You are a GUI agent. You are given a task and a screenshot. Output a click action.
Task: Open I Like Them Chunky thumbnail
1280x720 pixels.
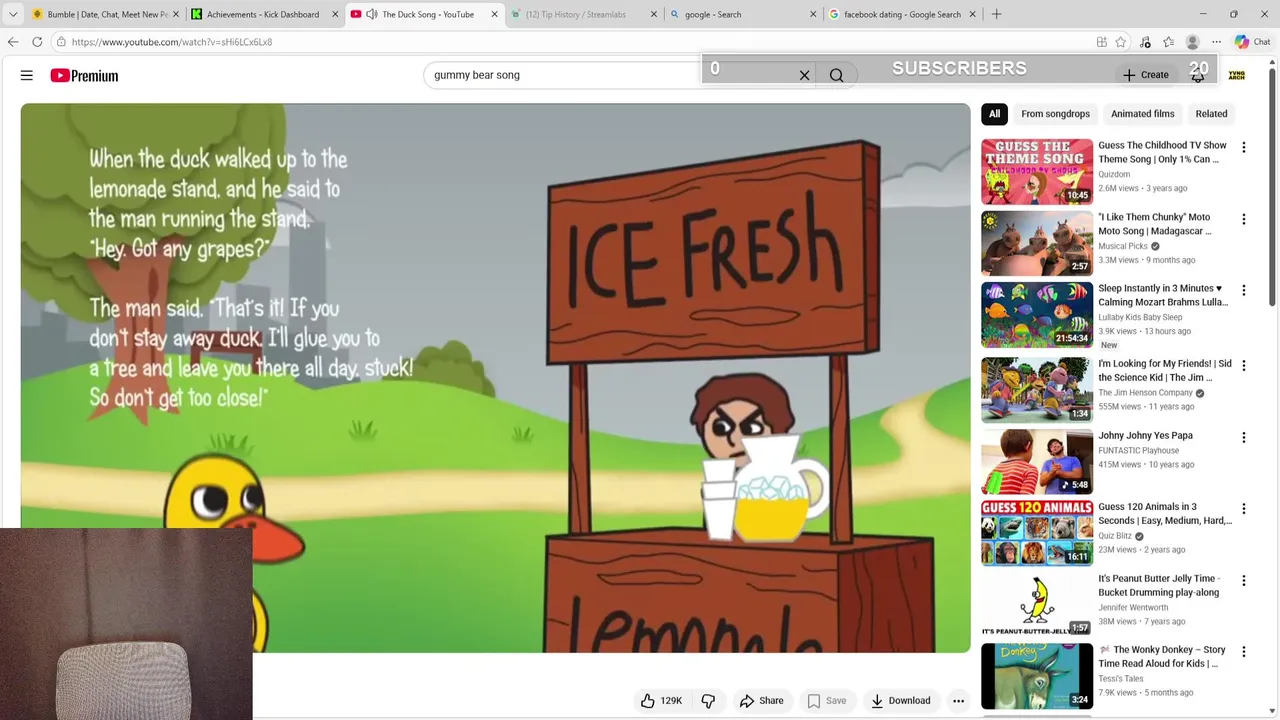coord(1037,243)
